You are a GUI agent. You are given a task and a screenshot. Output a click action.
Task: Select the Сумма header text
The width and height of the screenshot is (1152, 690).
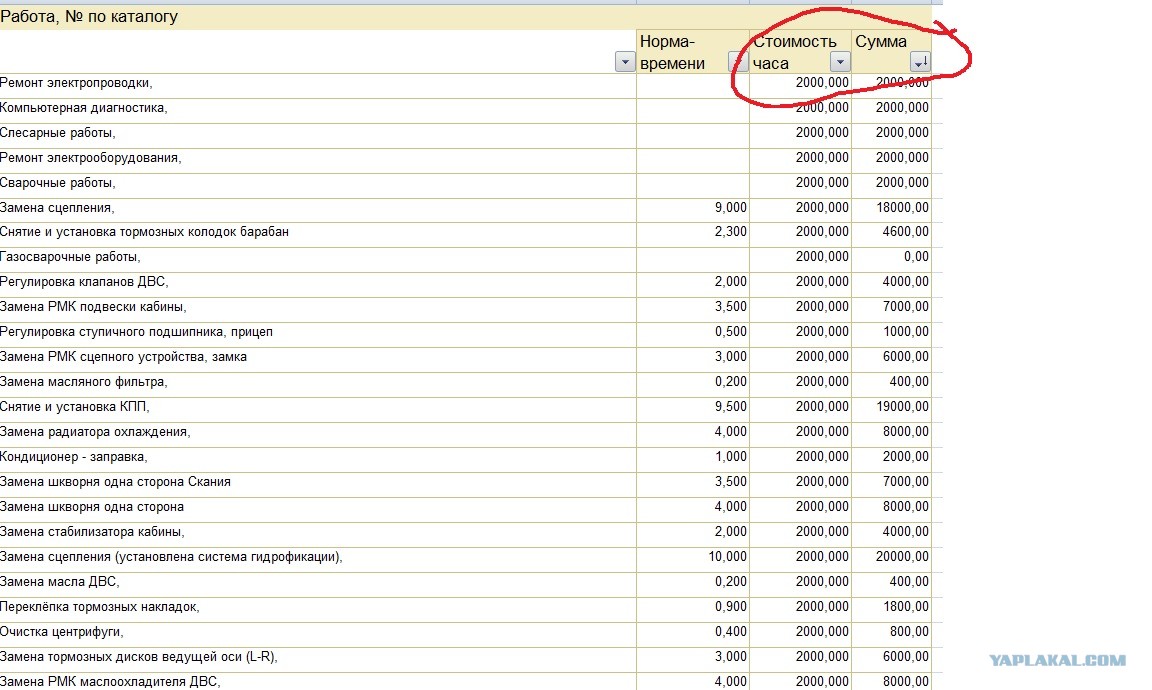pos(881,42)
